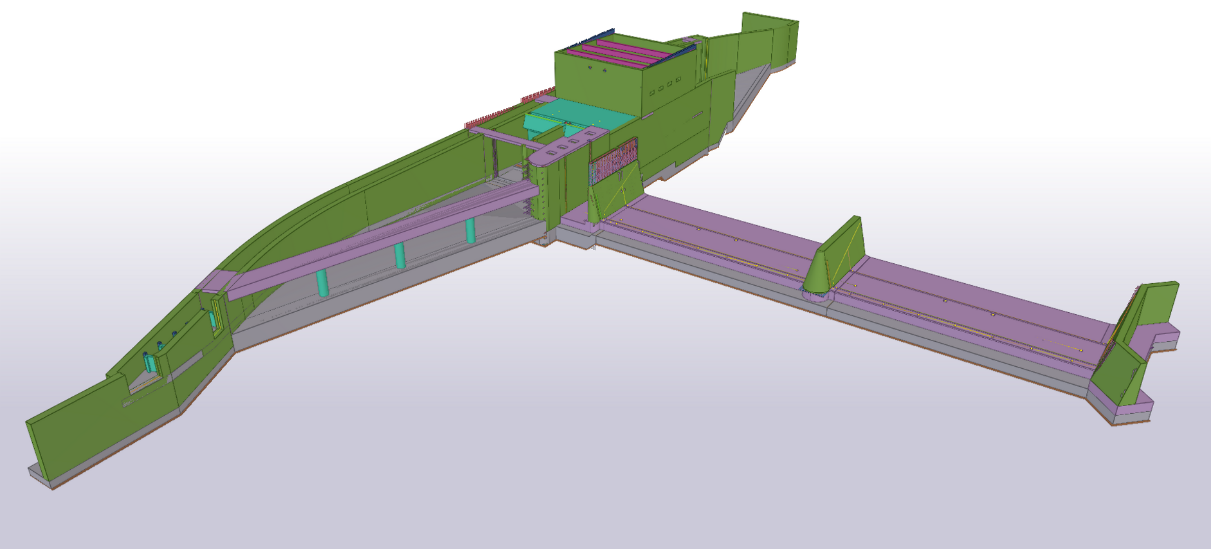The height and width of the screenshot is (549, 1211).
Task: Select the red grated panel beside the central structure
Action: click(614, 162)
